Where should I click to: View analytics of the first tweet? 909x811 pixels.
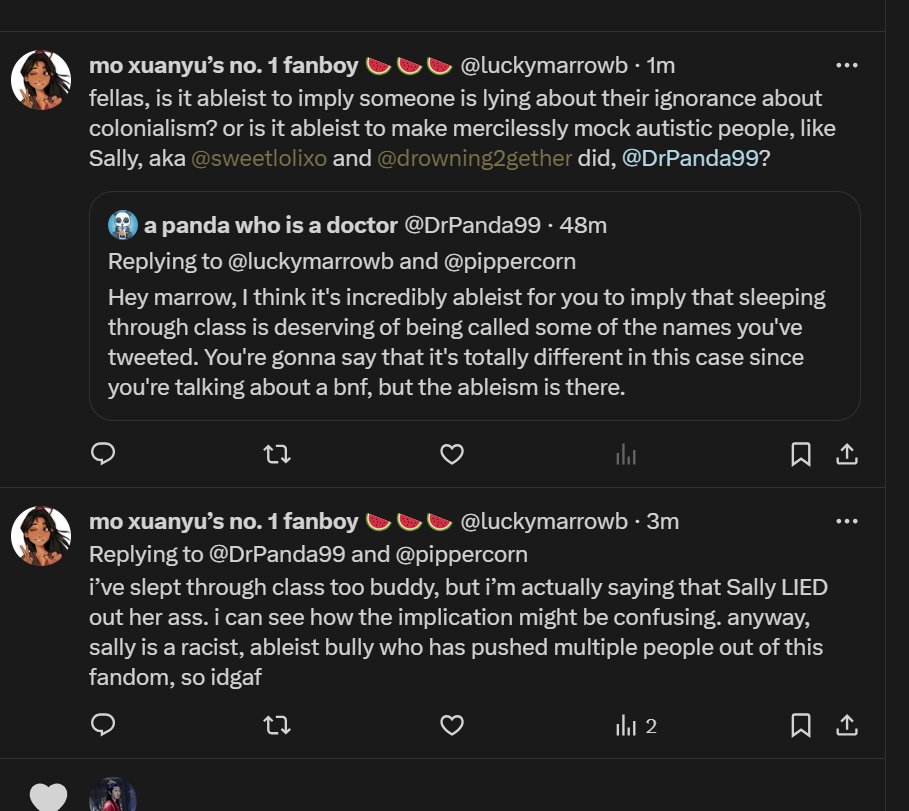[626, 455]
